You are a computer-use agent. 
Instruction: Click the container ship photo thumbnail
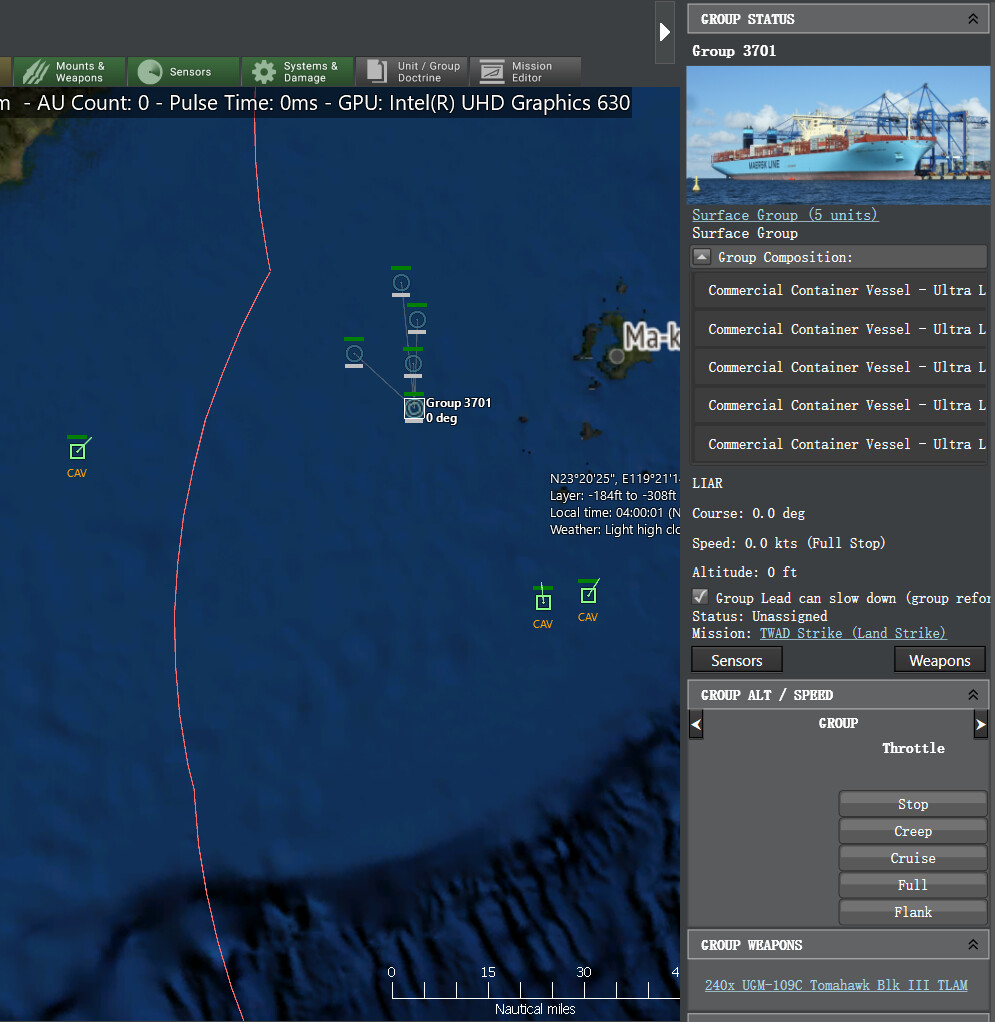pyautogui.click(x=839, y=135)
